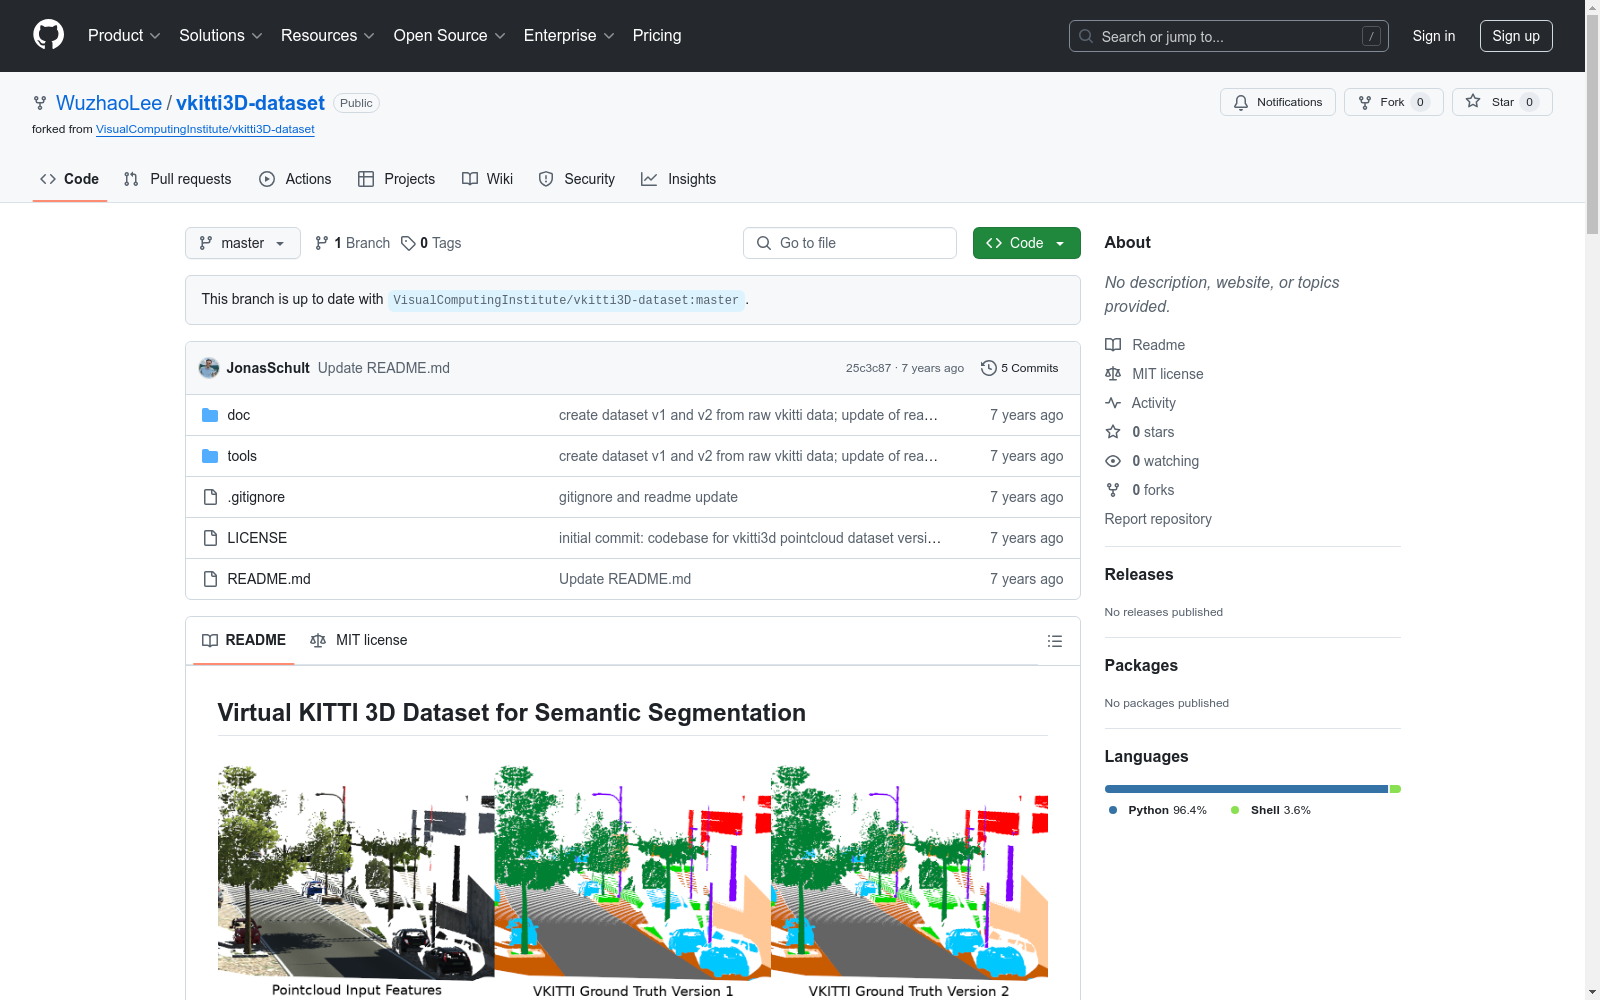Click the VisualComputingInstitute/vkitti3D-dataset:master branch label

(x=566, y=300)
